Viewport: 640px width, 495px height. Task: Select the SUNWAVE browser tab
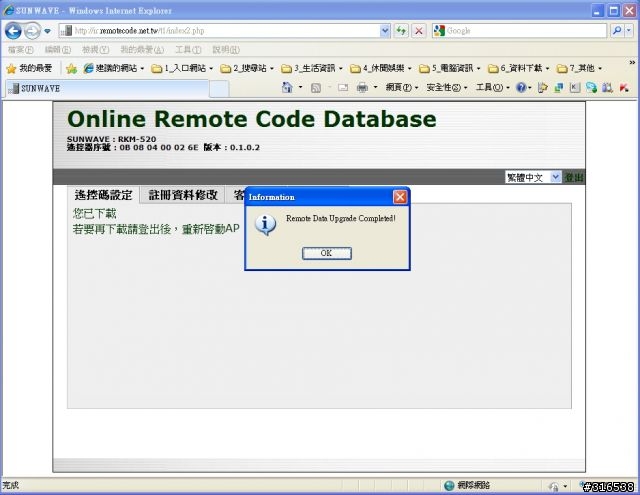tap(107, 89)
